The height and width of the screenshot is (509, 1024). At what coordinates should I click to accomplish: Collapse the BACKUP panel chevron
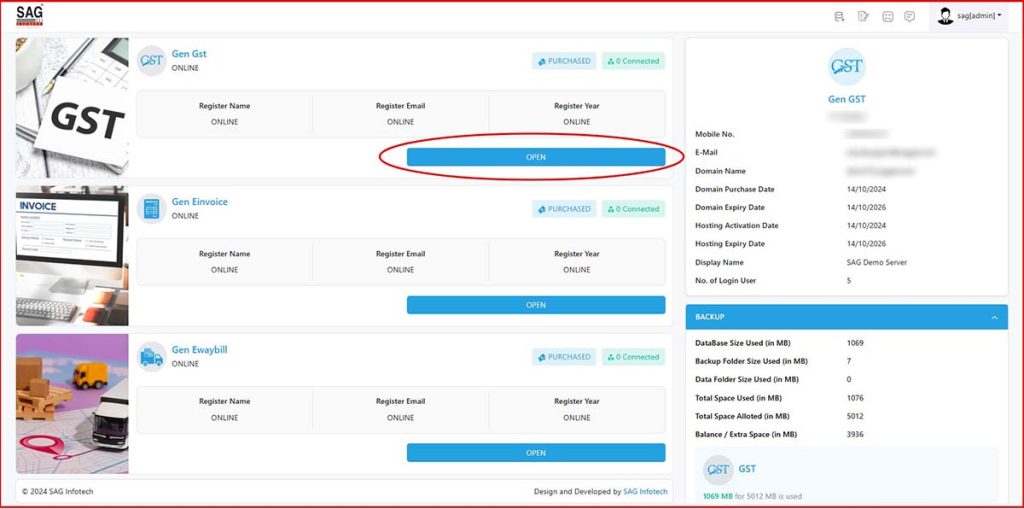point(994,317)
